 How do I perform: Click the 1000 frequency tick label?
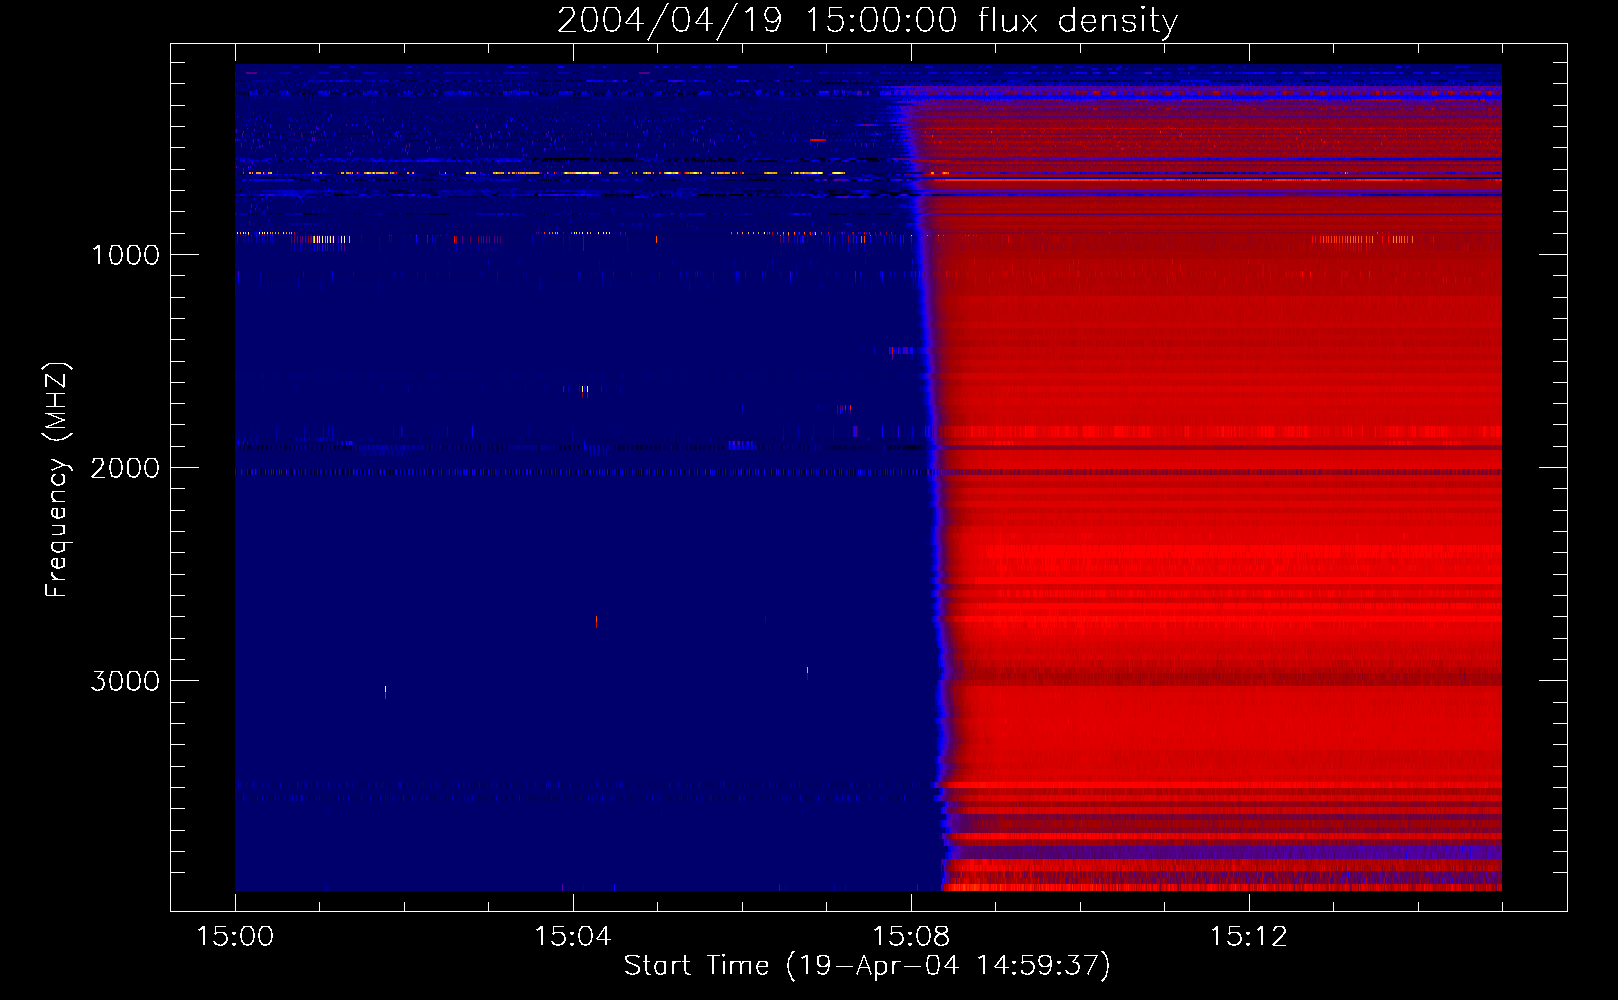tap(126, 254)
